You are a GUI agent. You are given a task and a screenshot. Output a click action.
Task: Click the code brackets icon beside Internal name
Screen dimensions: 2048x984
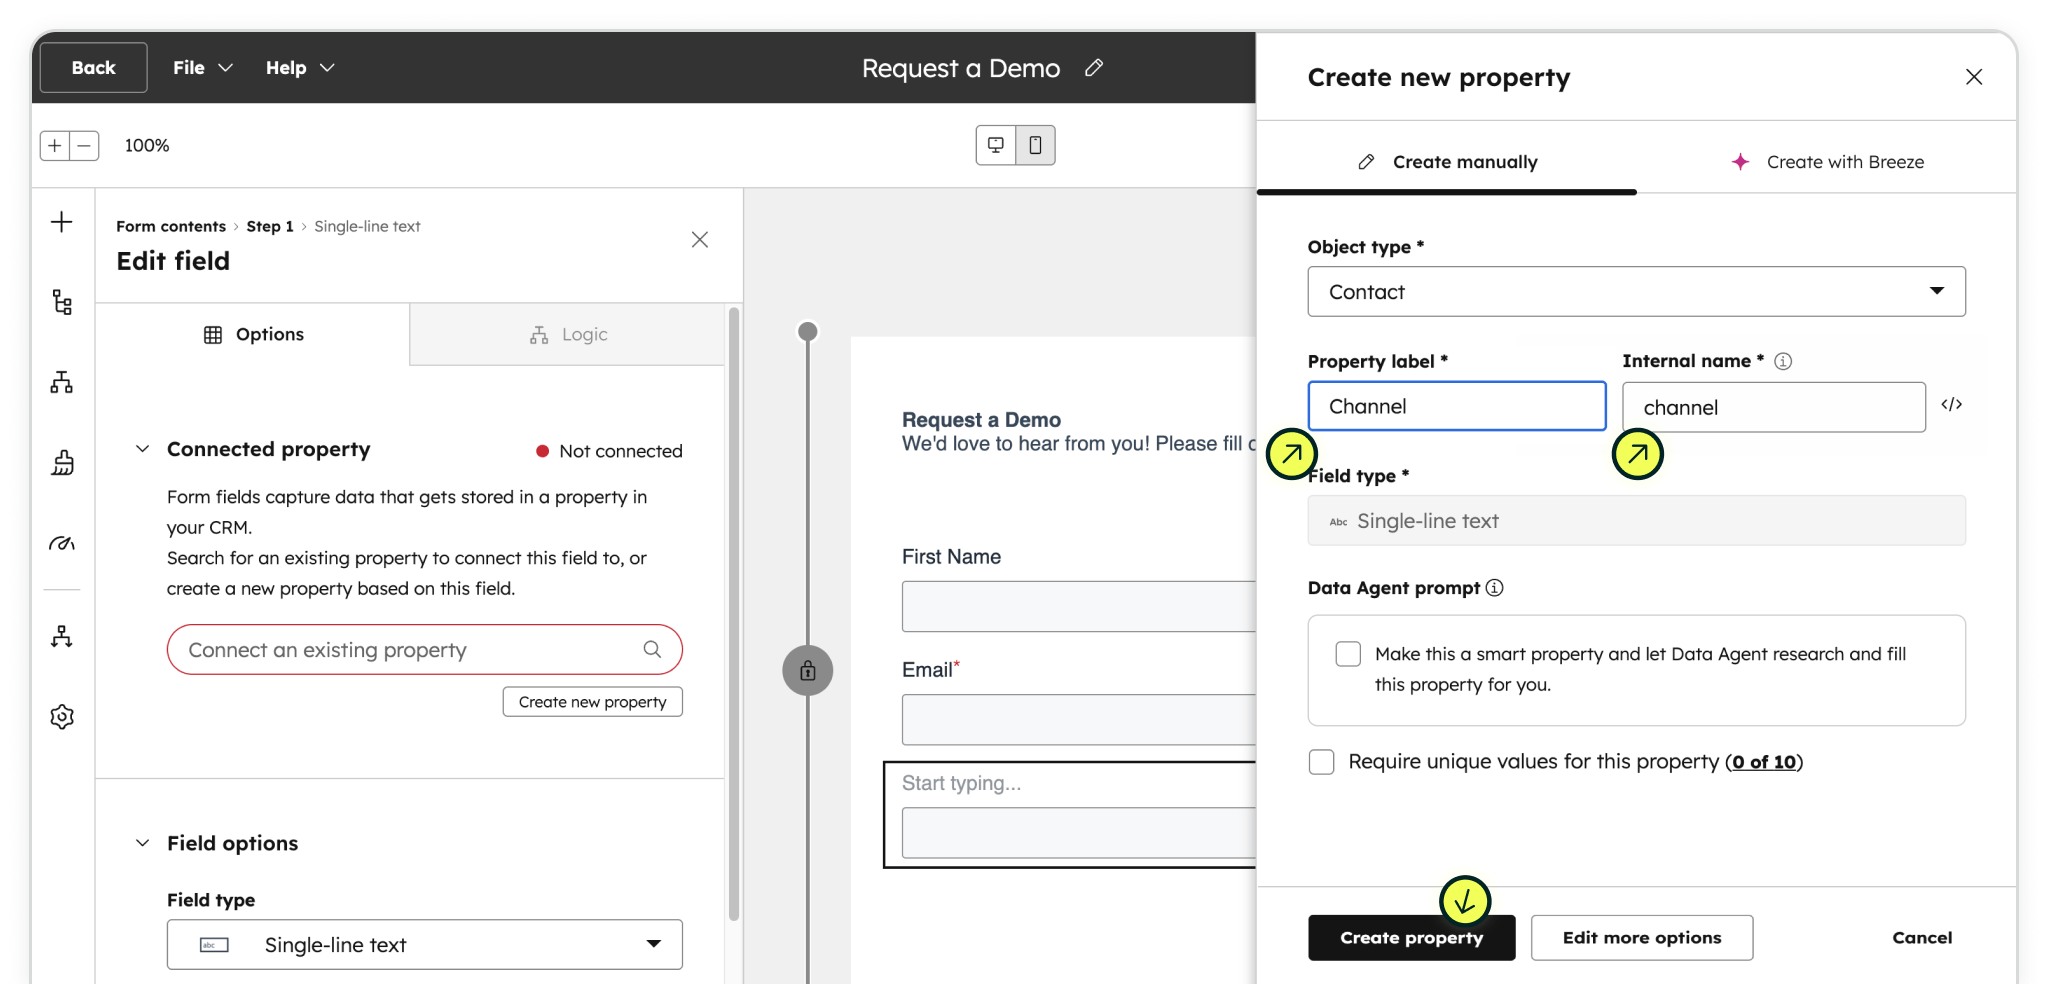[x=1952, y=404]
